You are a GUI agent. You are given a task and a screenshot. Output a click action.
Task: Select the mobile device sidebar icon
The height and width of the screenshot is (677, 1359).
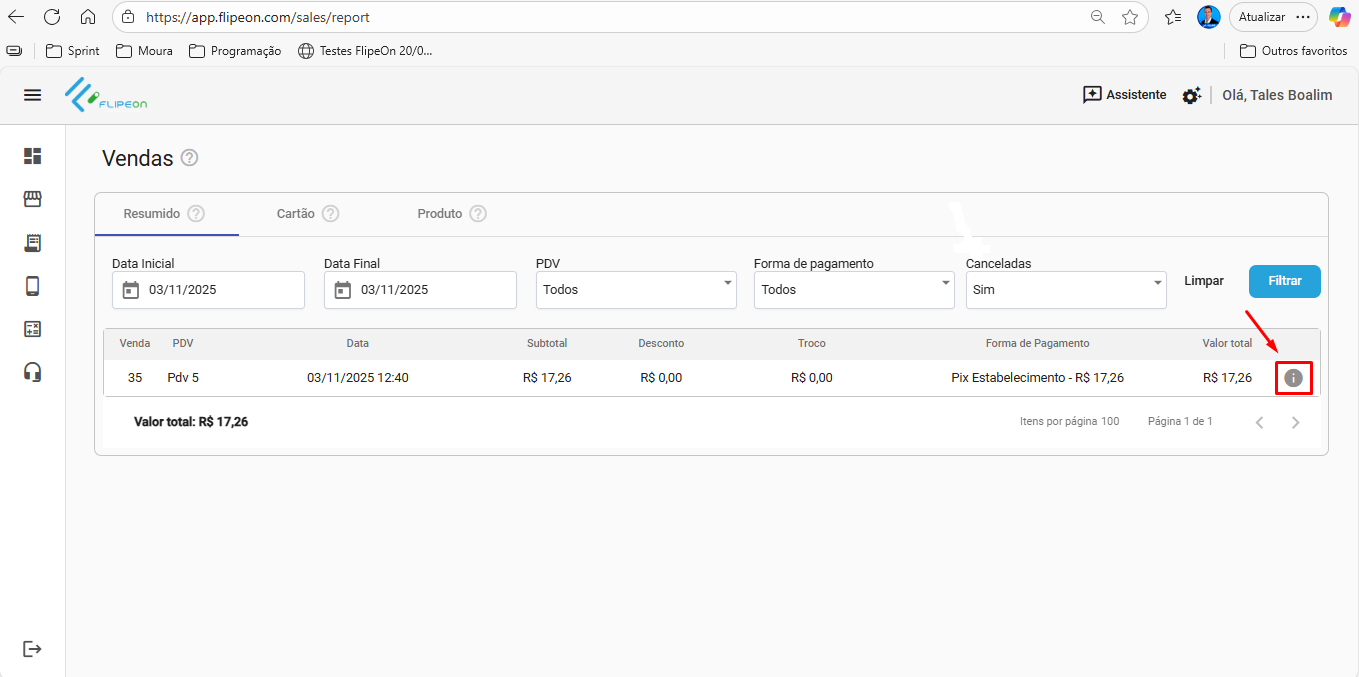click(x=33, y=287)
